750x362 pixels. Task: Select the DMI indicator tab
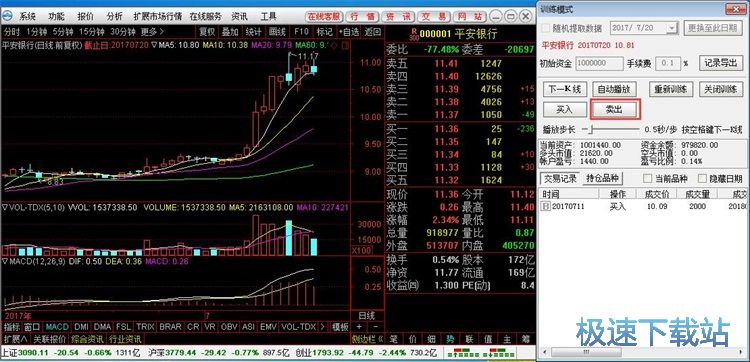[x=82, y=327]
